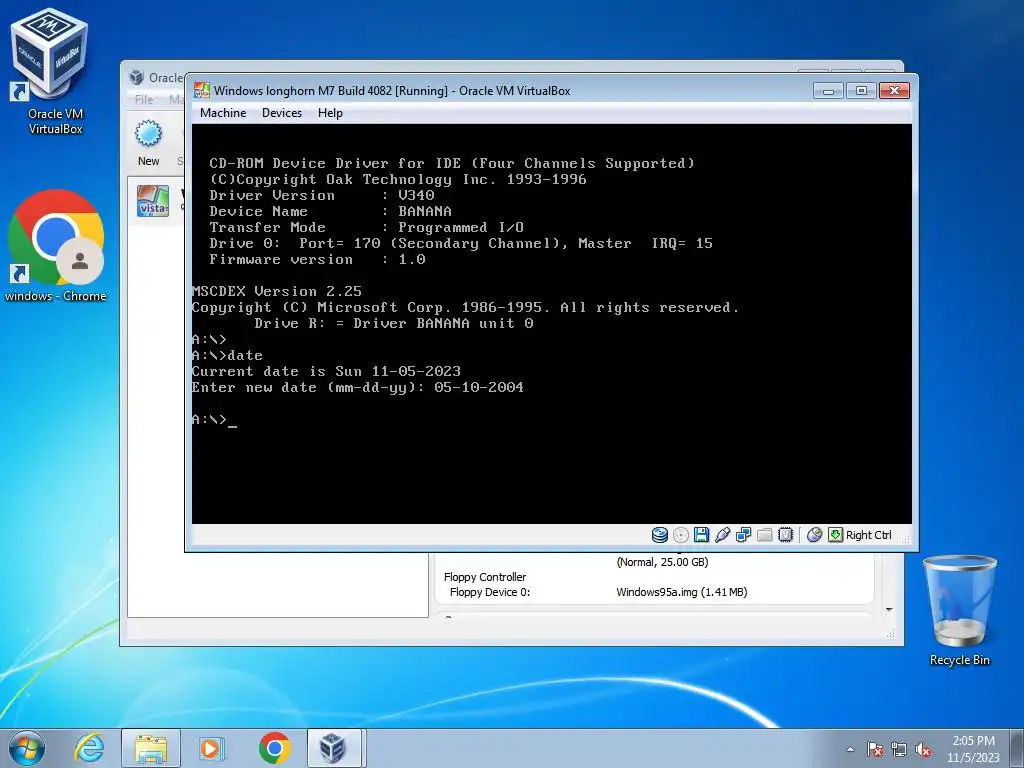Click the shared folders status icon
The image size is (1024, 768).
[x=764, y=535]
